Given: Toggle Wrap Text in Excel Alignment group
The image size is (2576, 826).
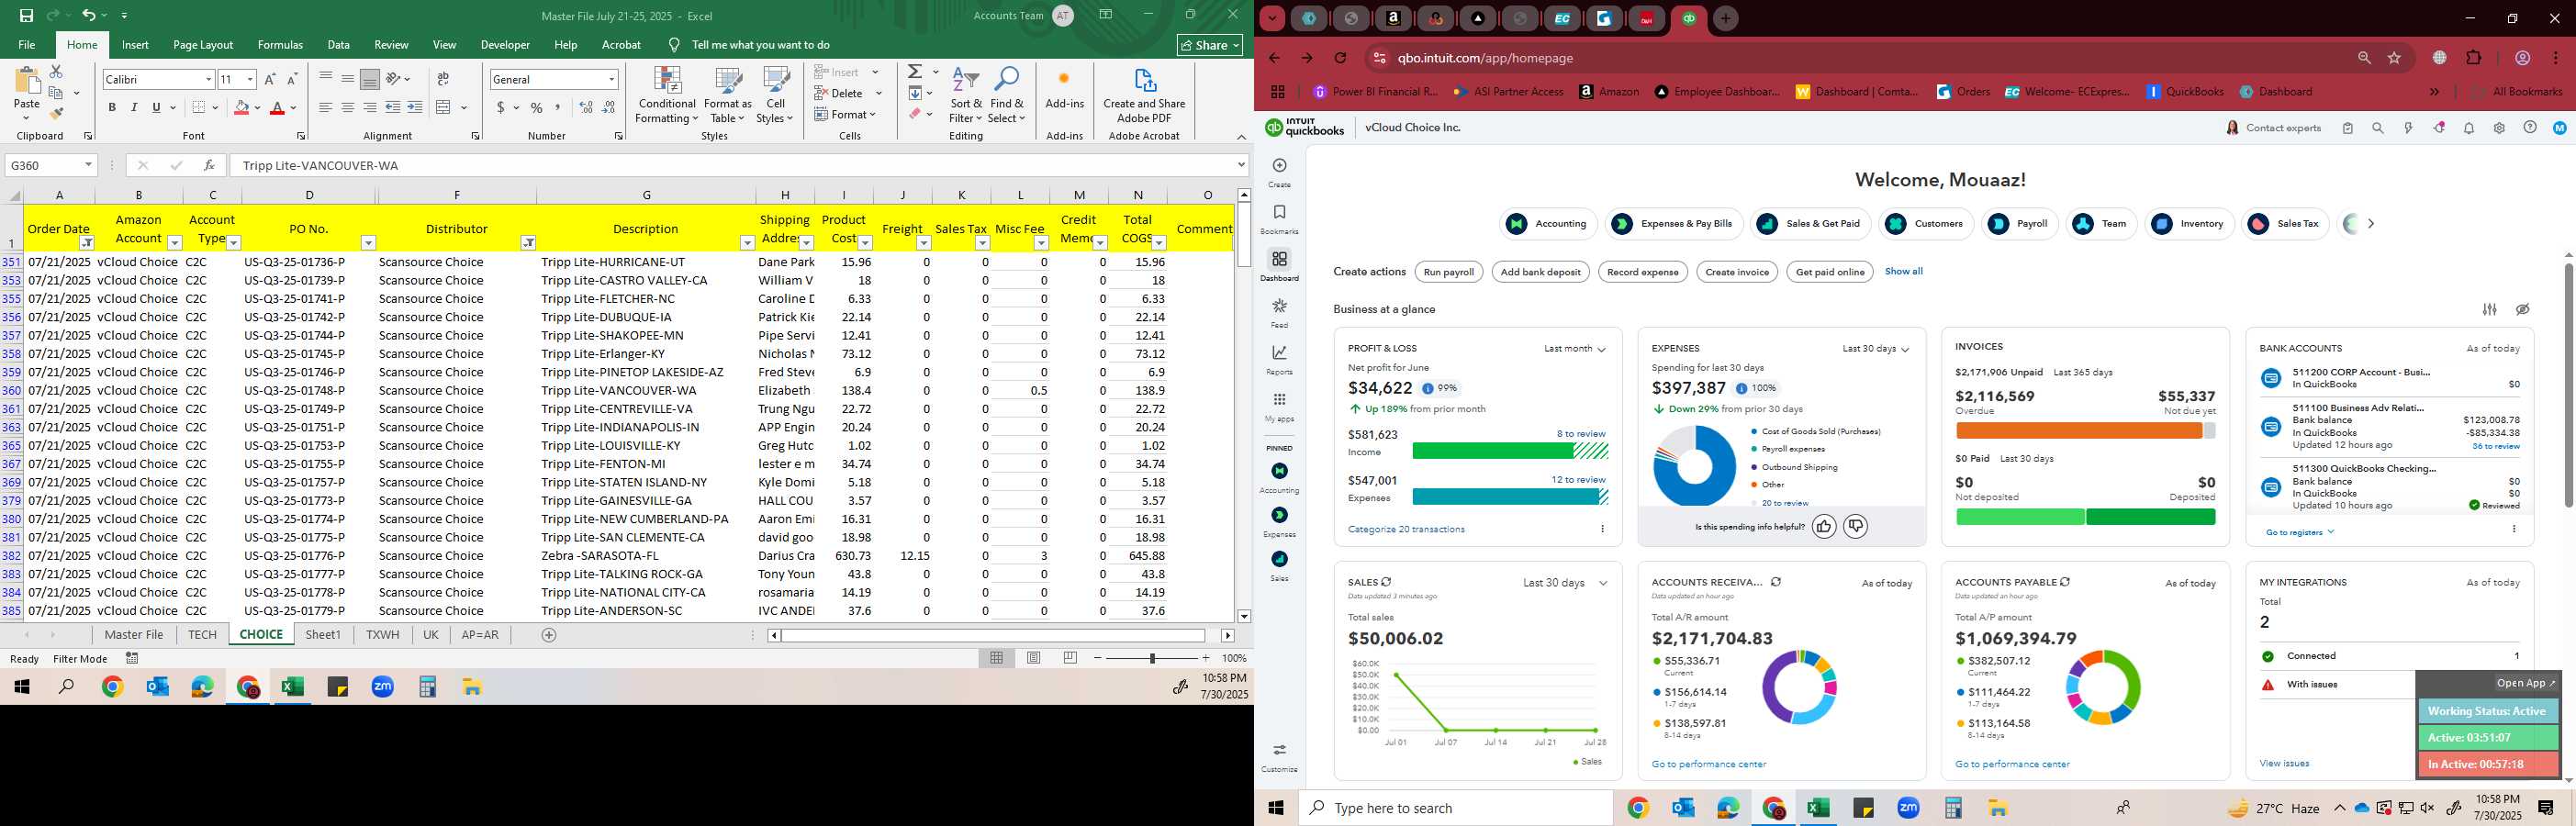Looking at the screenshot, I should (x=443, y=79).
